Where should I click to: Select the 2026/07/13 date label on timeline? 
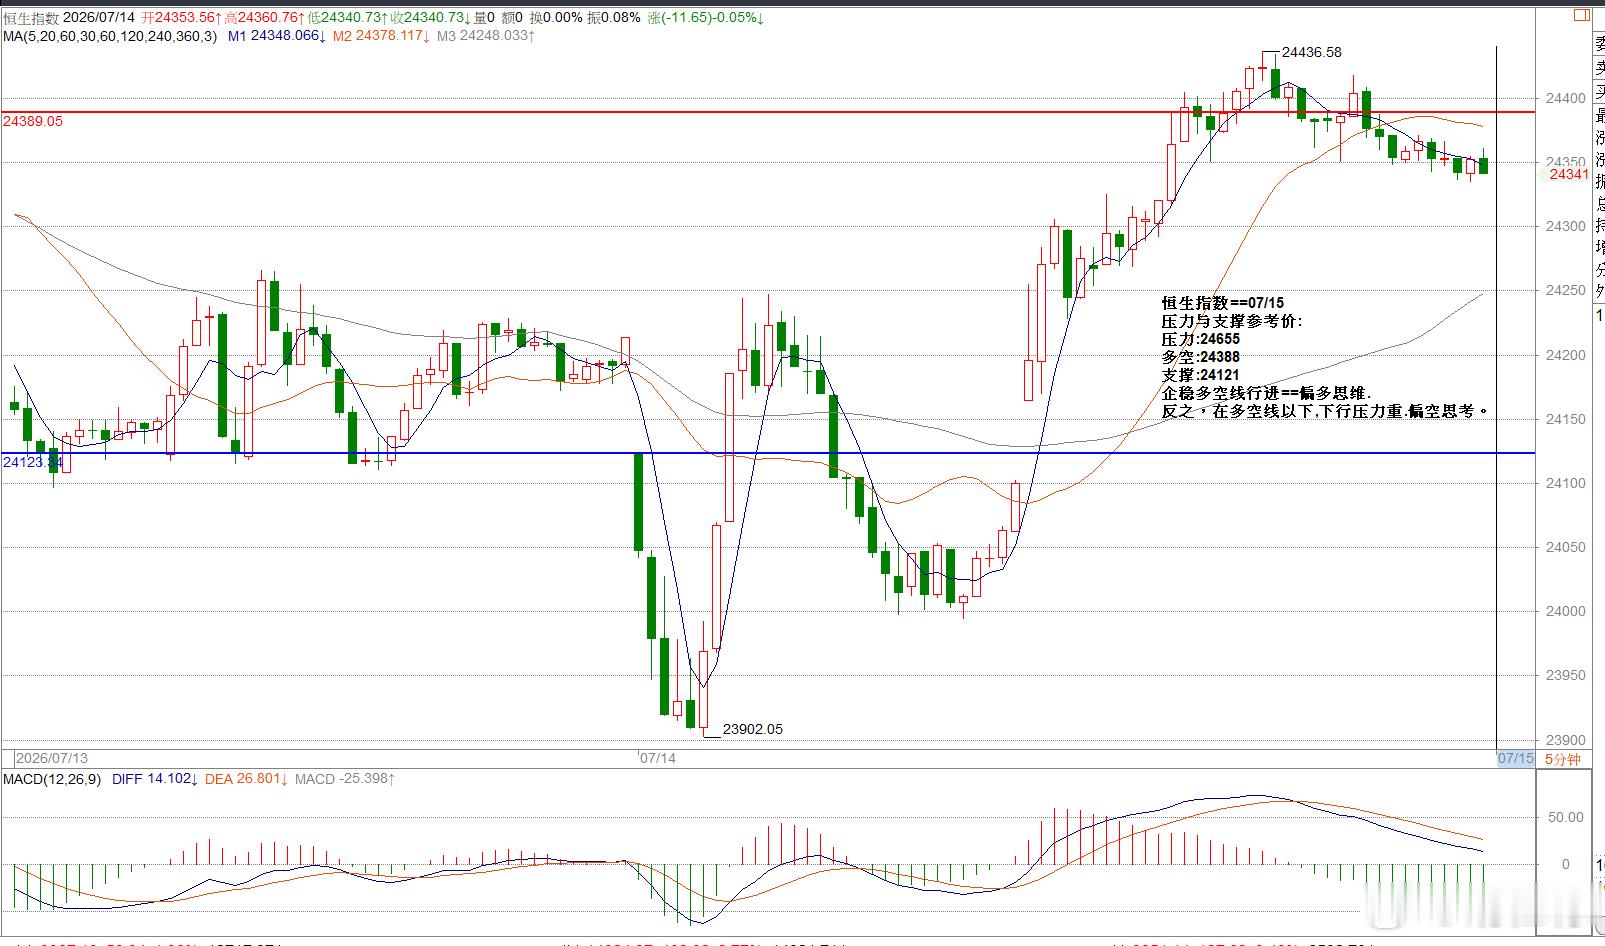click(52, 758)
